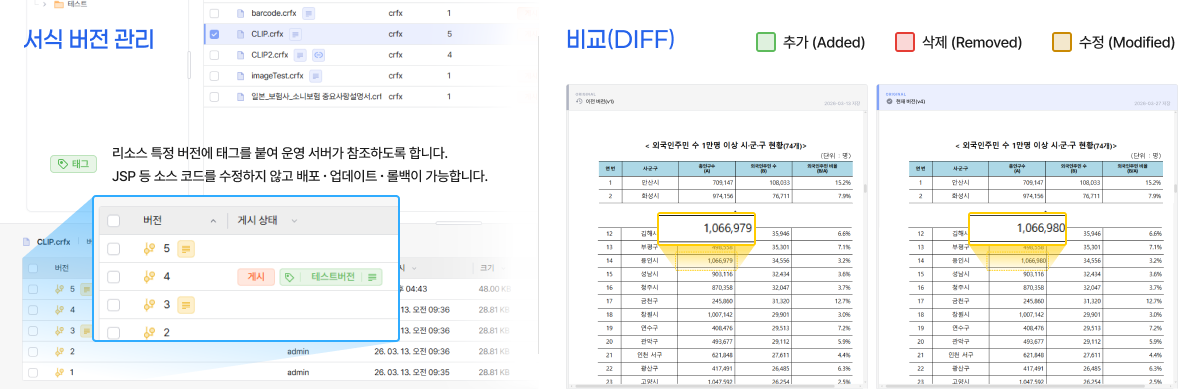Open version 5 yellow note icon in callout
The width and height of the screenshot is (1198, 389).
186,248
